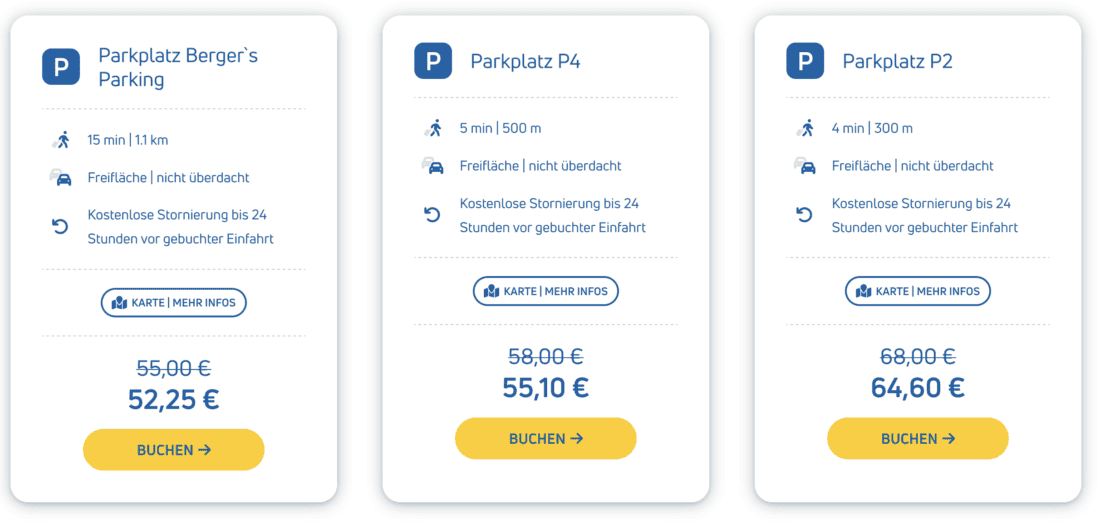View Karte | Mehr Infos for Parkplatz P2
Viewport: 1100px width, 525px height.
point(918,291)
